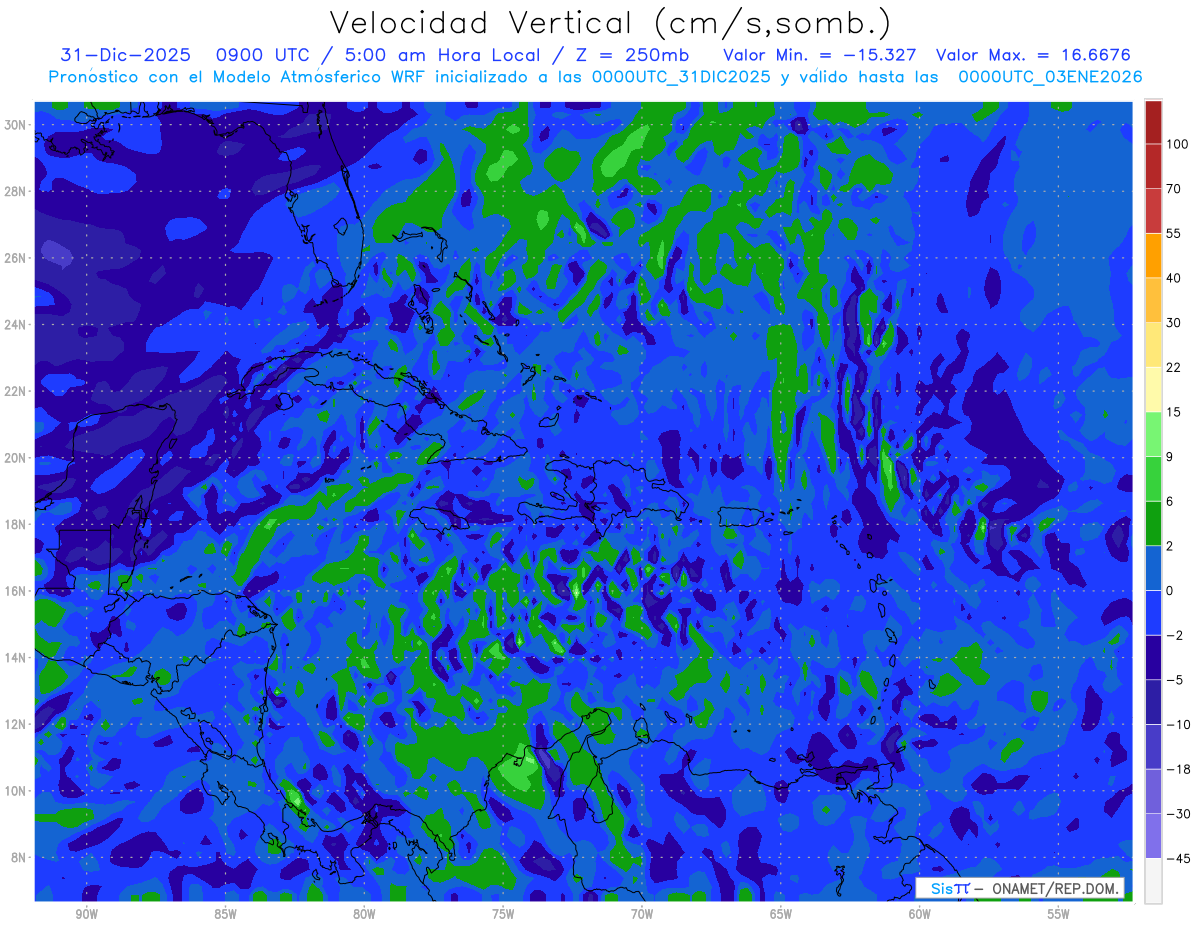Click the colorbar label '-45'
This screenshot has width=1200, height=927.
(1178, 858)
